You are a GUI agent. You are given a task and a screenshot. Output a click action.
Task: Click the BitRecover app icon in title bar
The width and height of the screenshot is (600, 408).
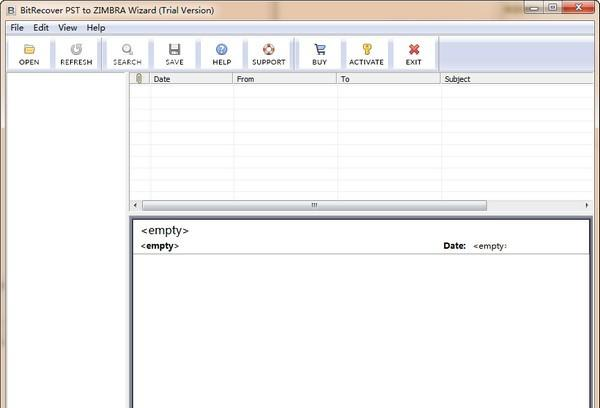(x=11, y=10)
